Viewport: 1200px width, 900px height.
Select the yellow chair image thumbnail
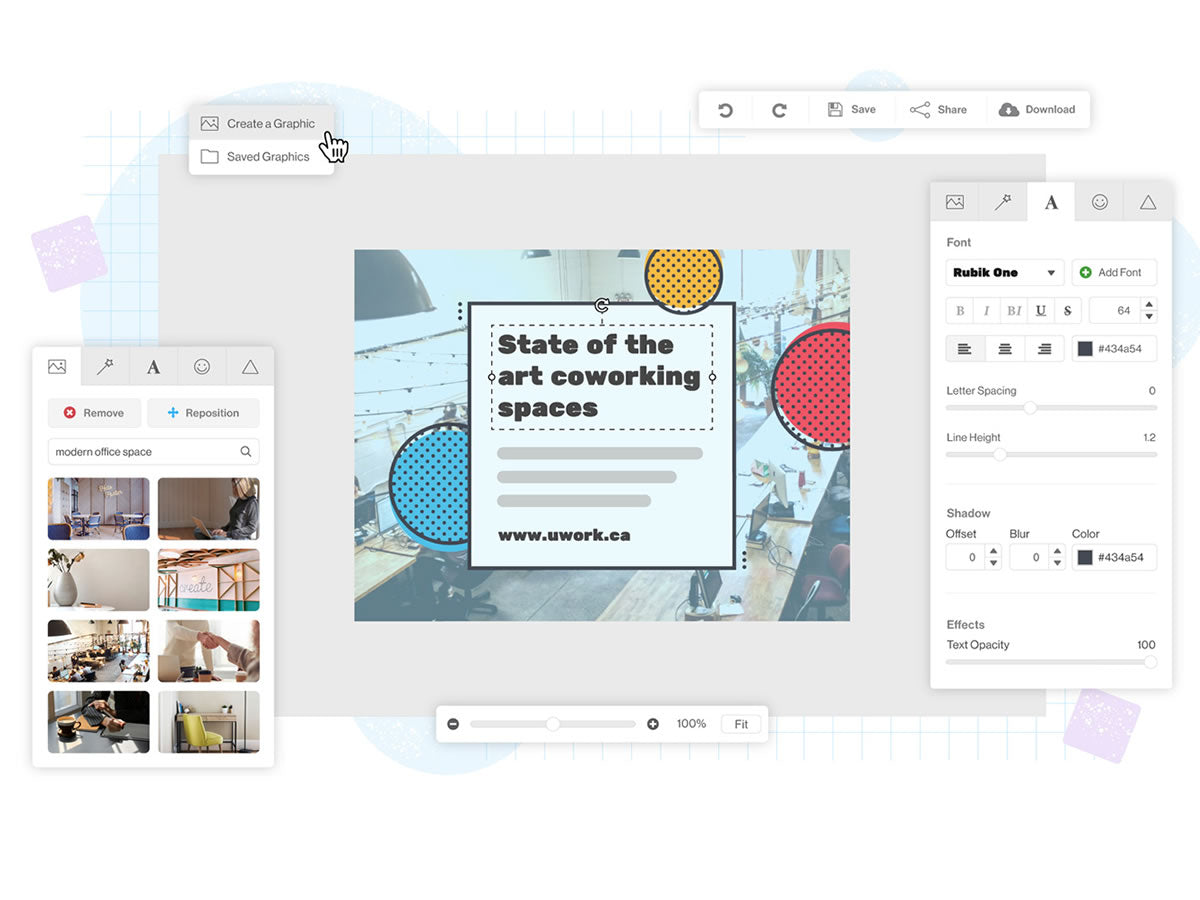point(209,722)
